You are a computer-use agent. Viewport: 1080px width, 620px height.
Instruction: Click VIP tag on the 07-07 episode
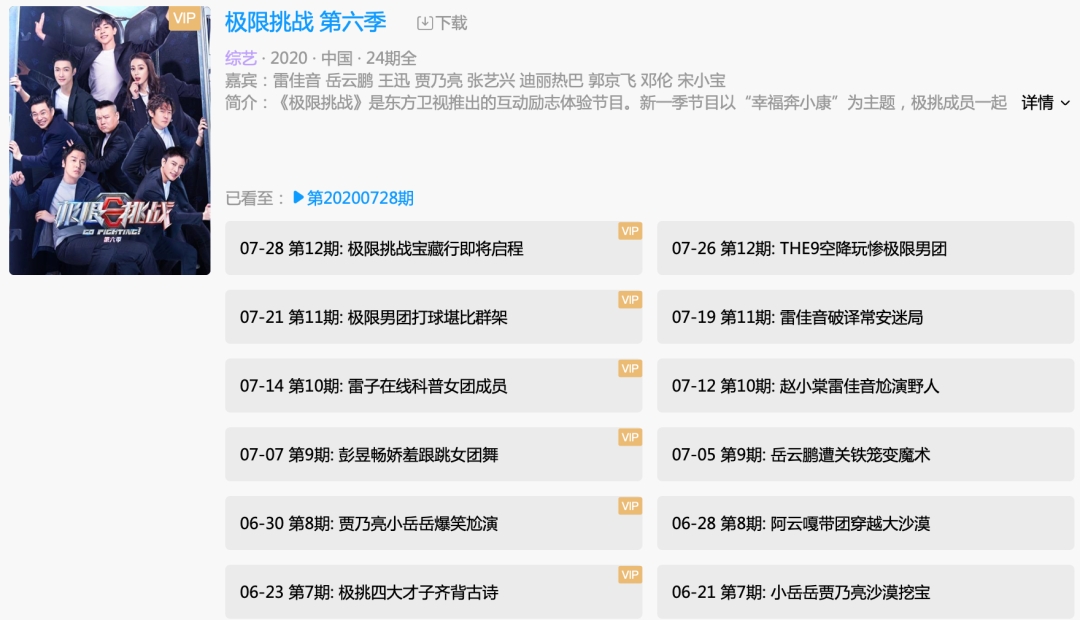[630, 437]
